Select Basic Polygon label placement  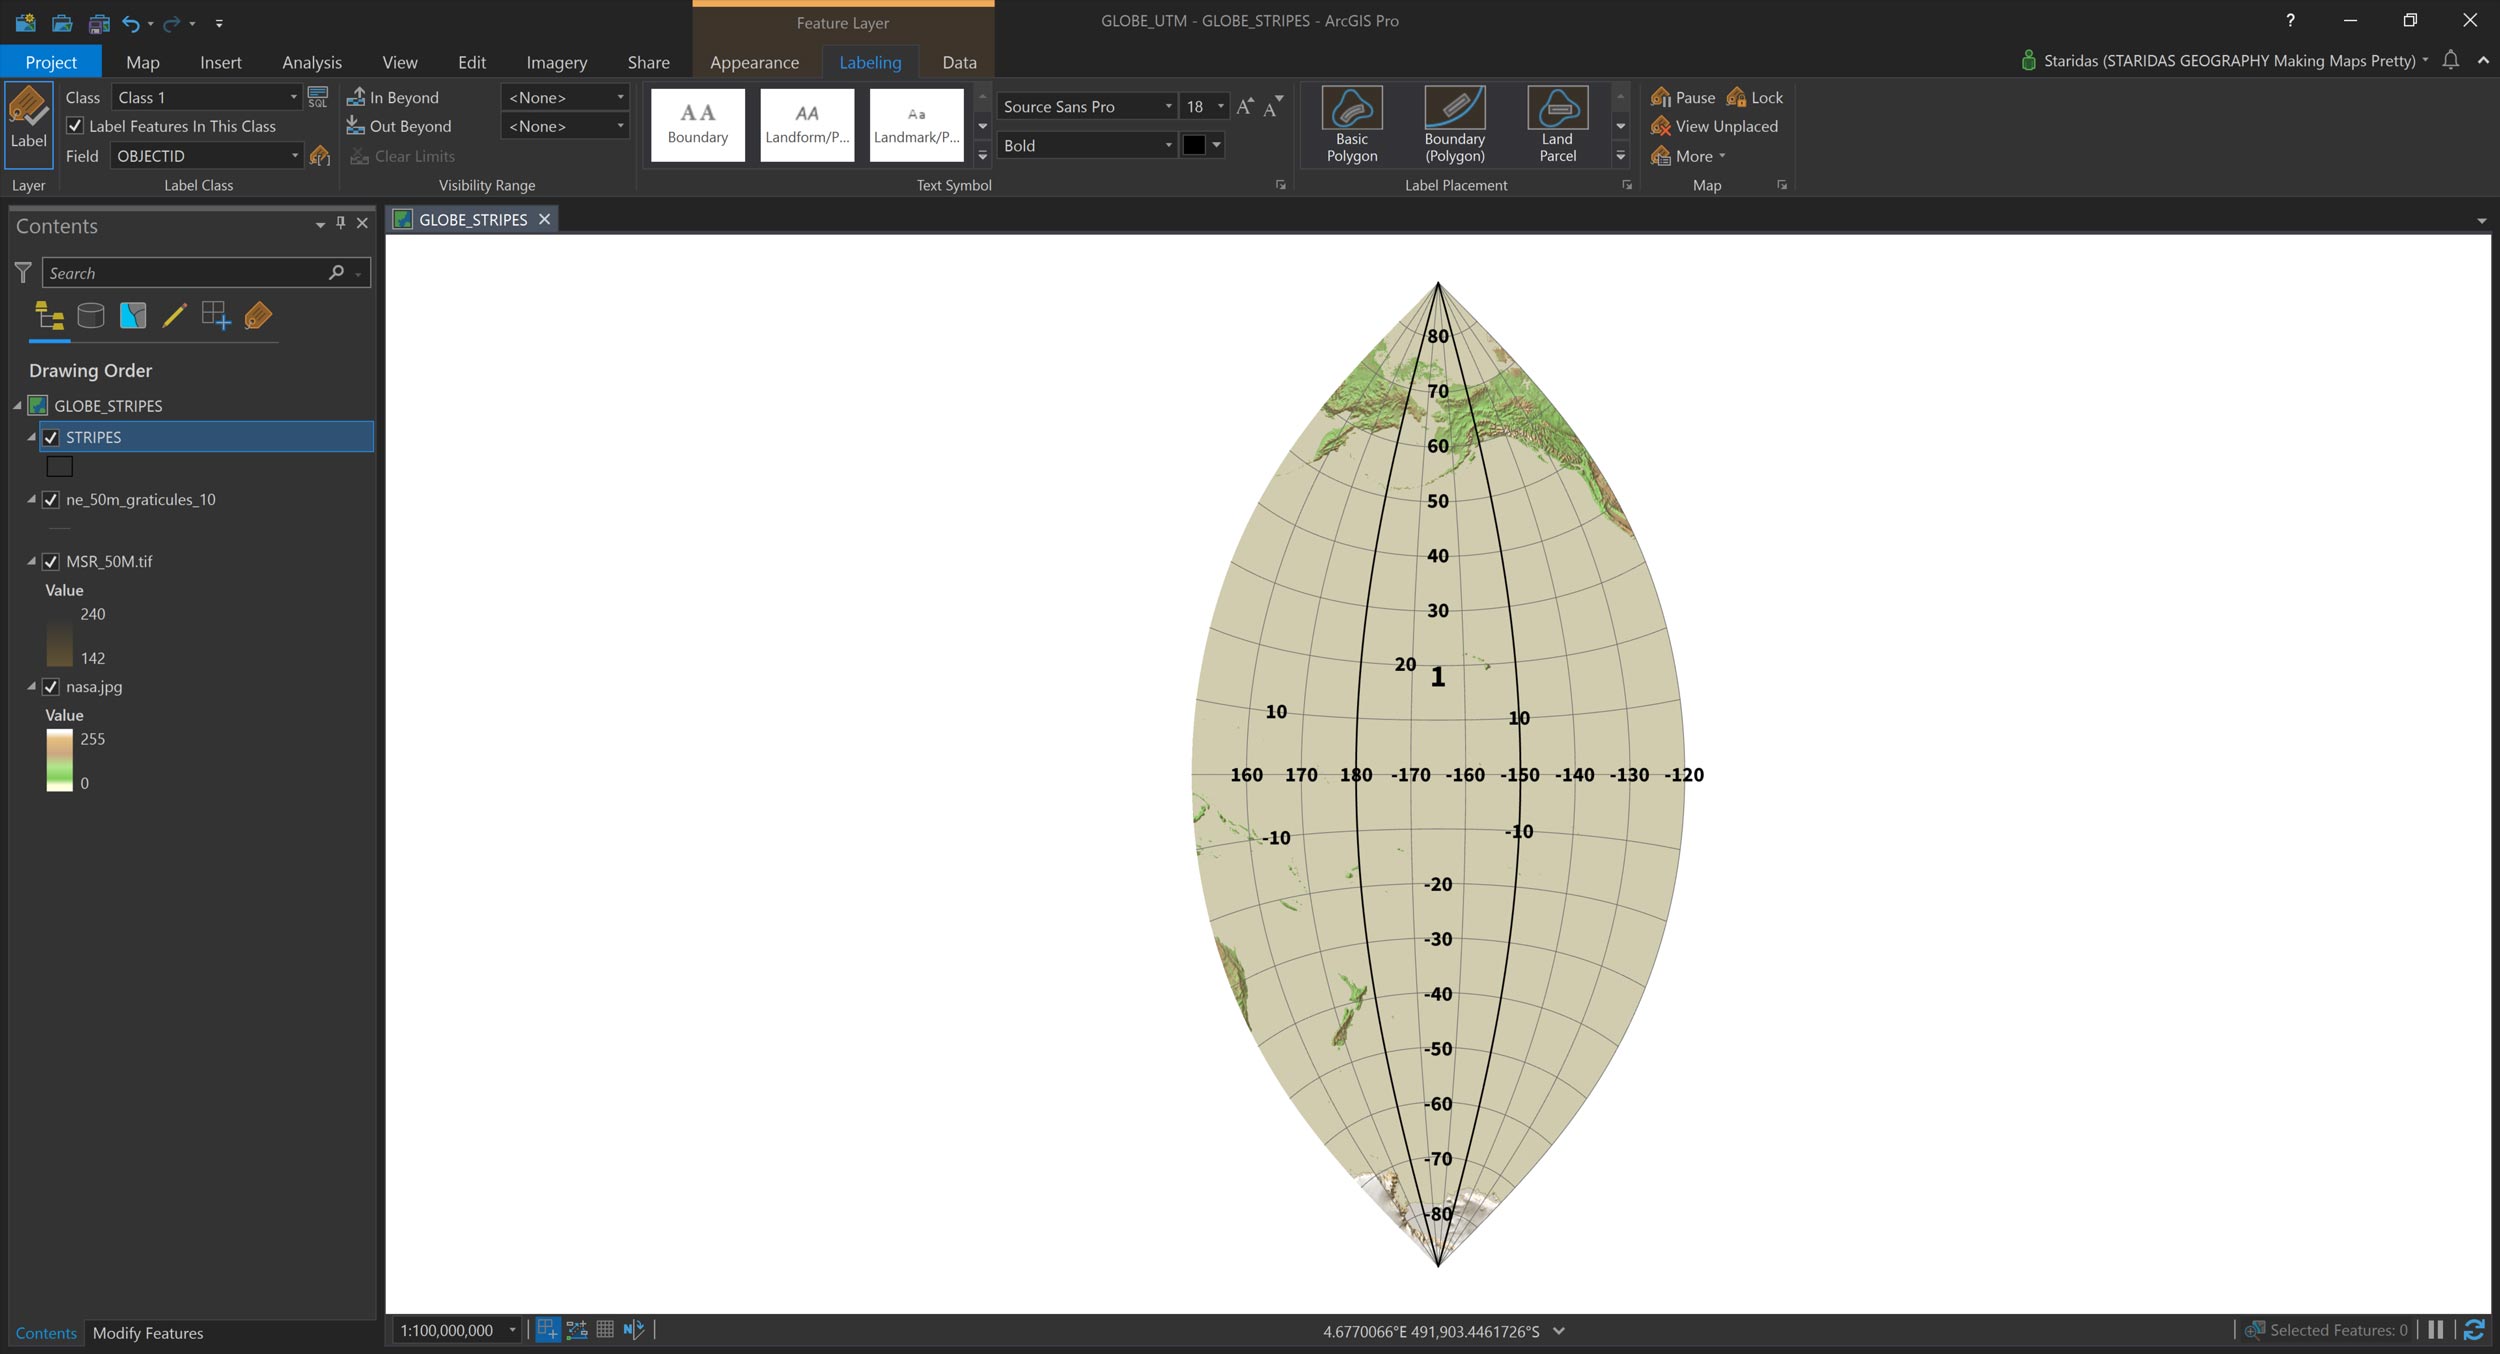pos(1351,124)
